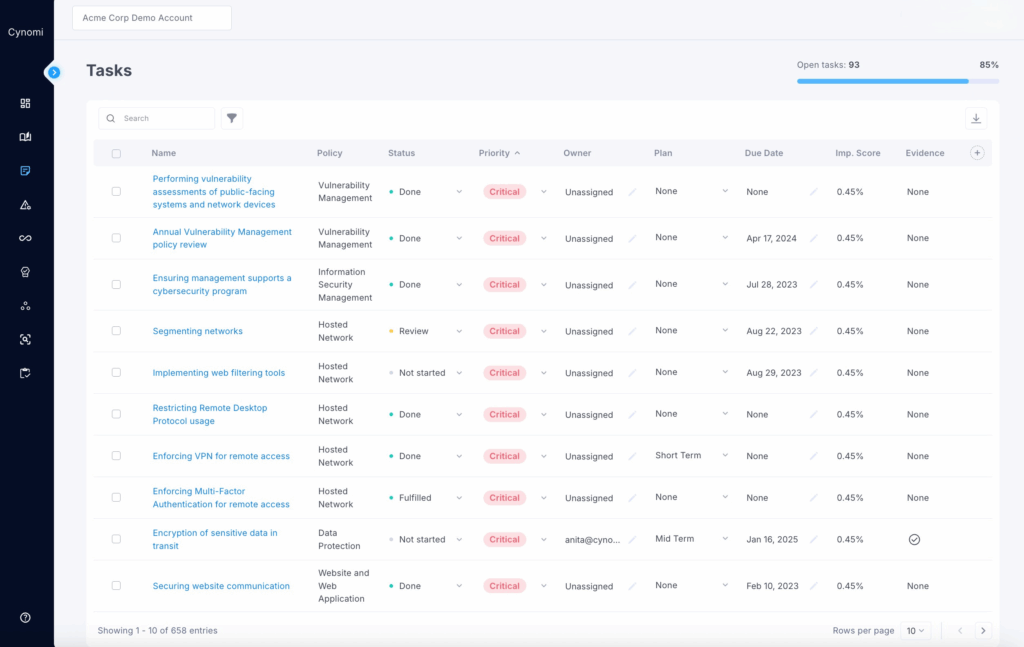Screen dimensions: 1024x647
Task: Click the add column plus icon
Action: click(977, 153)
